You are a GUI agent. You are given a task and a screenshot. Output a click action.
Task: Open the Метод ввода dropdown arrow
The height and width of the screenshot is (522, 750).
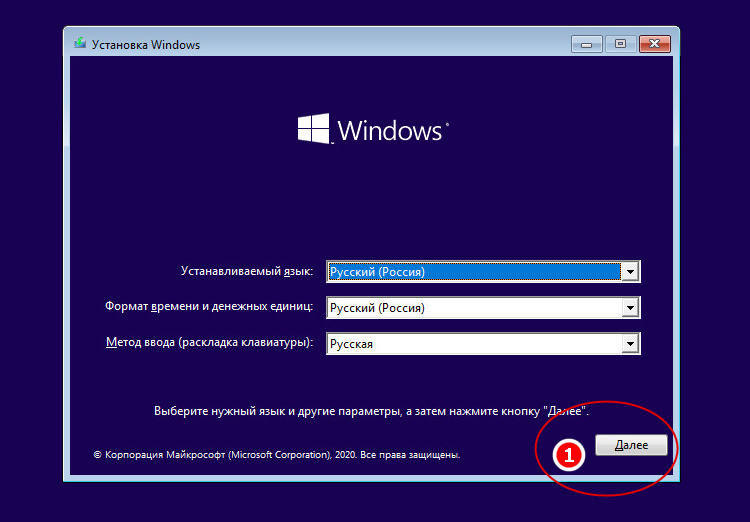tap(630, 344)
